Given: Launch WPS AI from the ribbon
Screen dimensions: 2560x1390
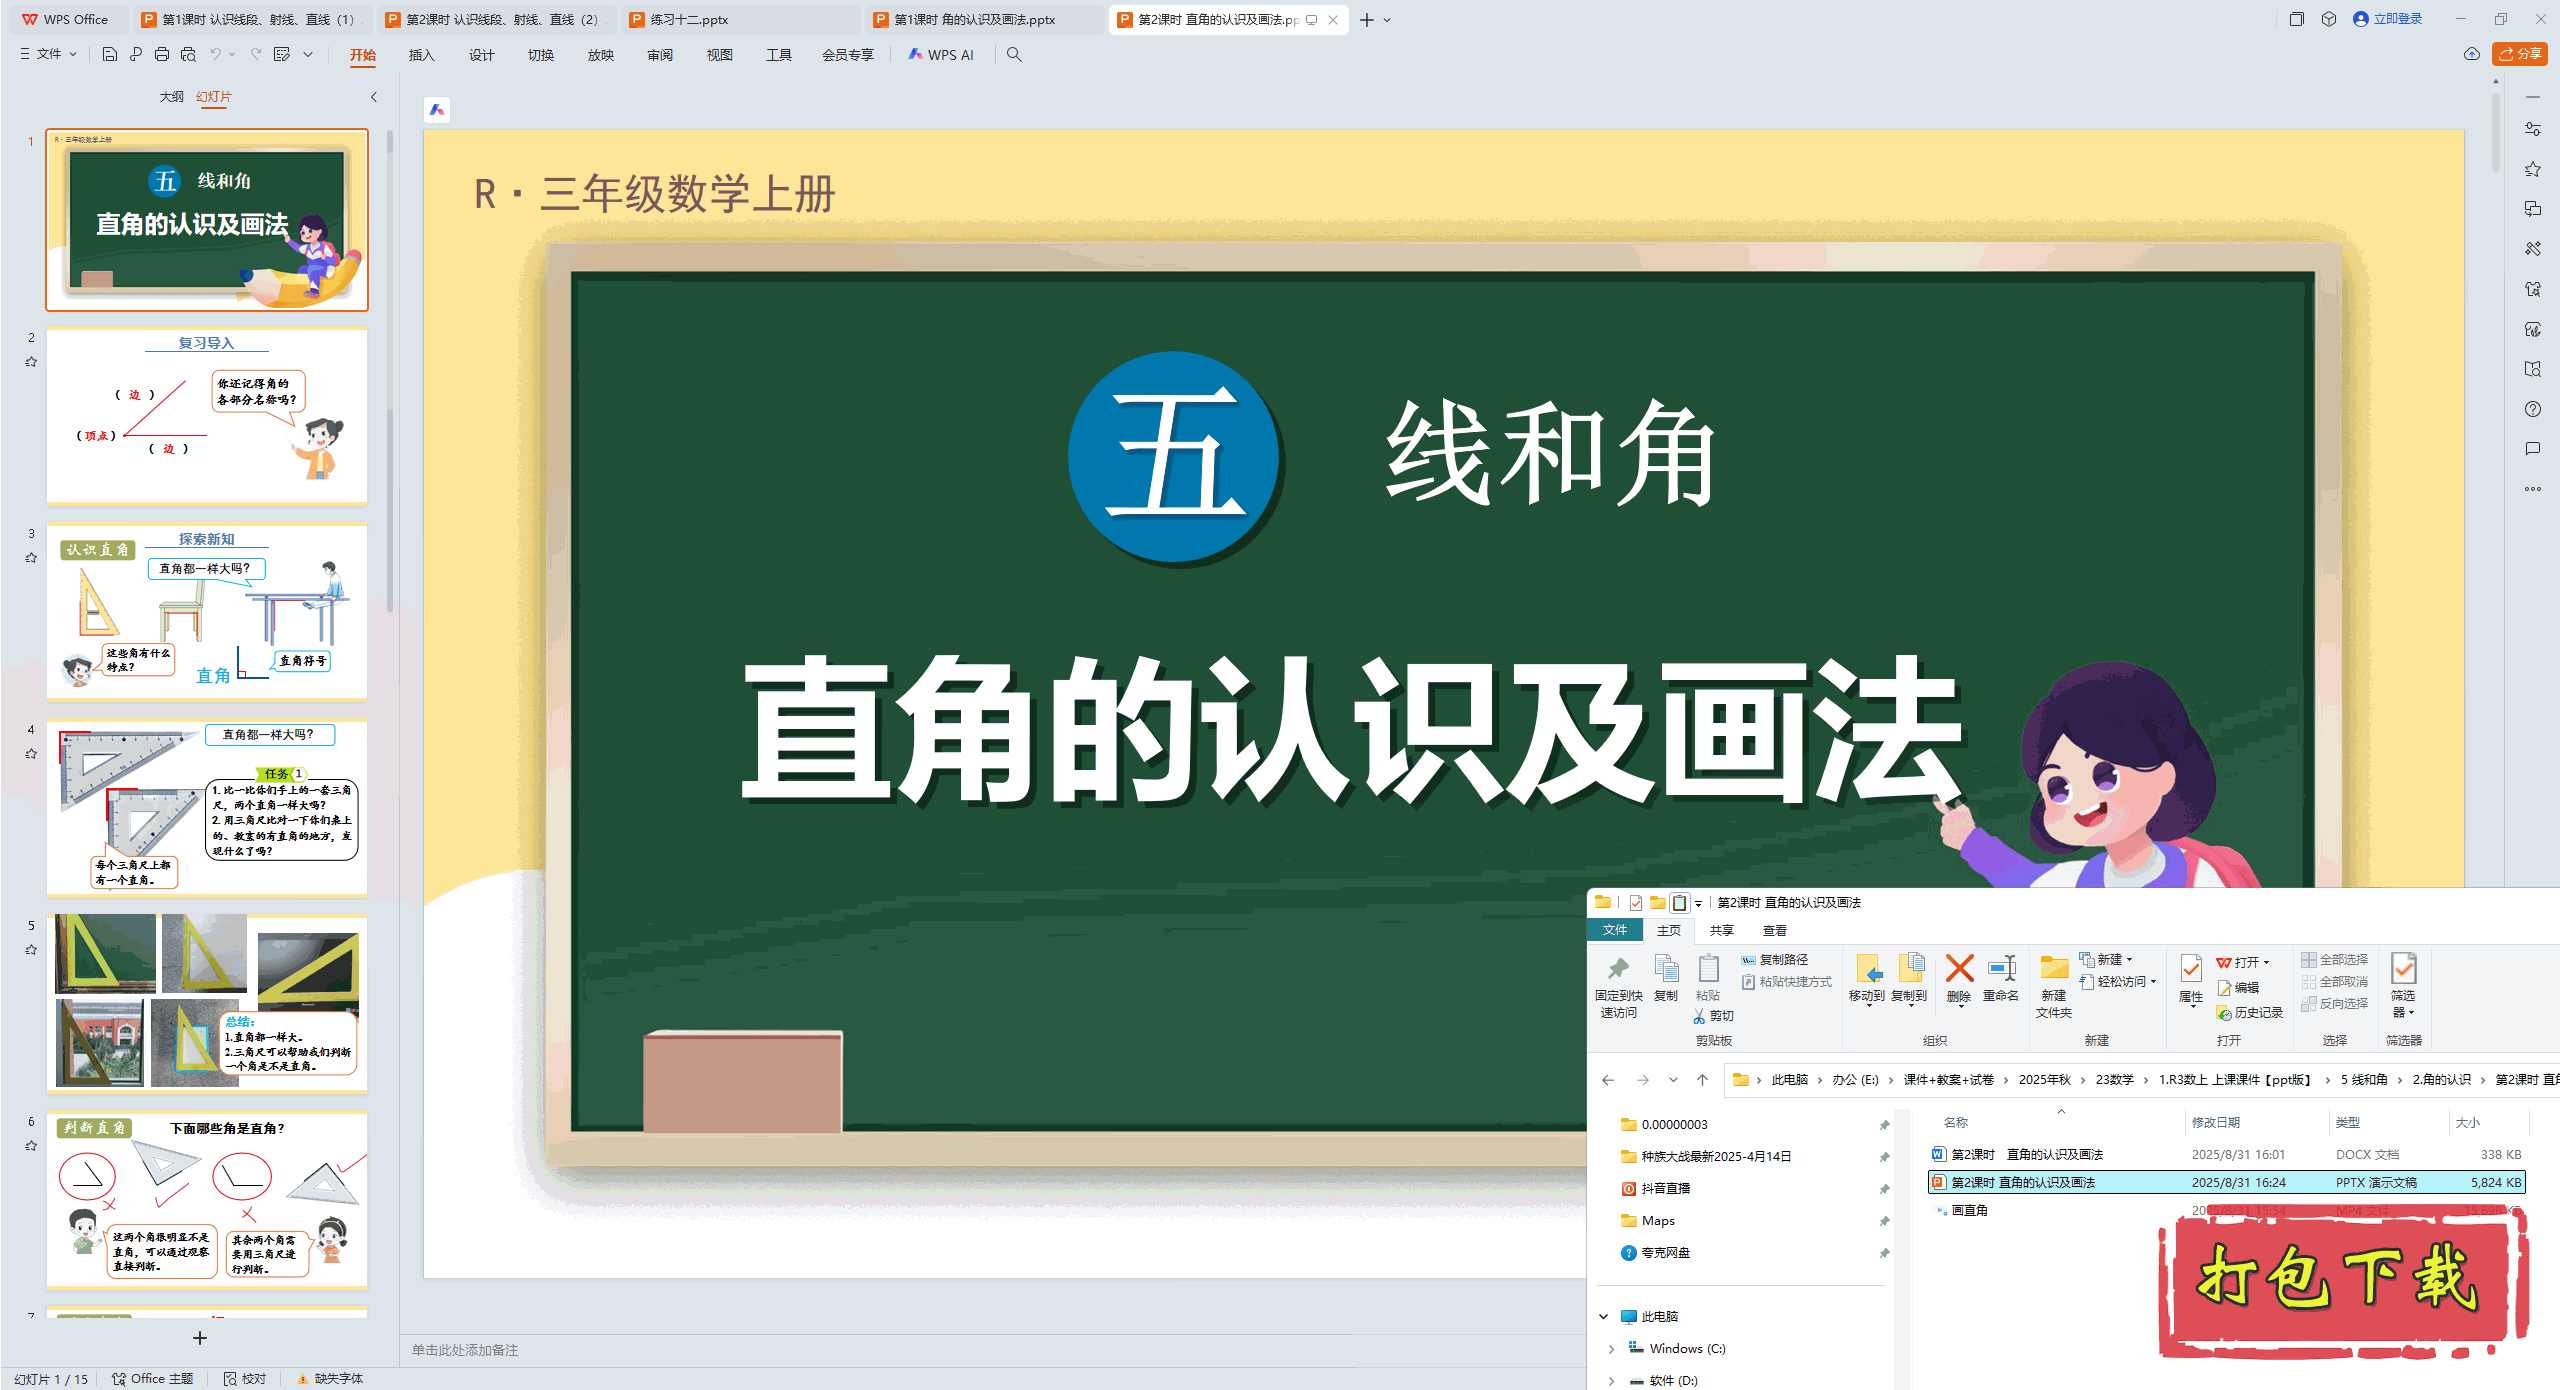Looking at the screenshot, I should (x=941, y=55).
